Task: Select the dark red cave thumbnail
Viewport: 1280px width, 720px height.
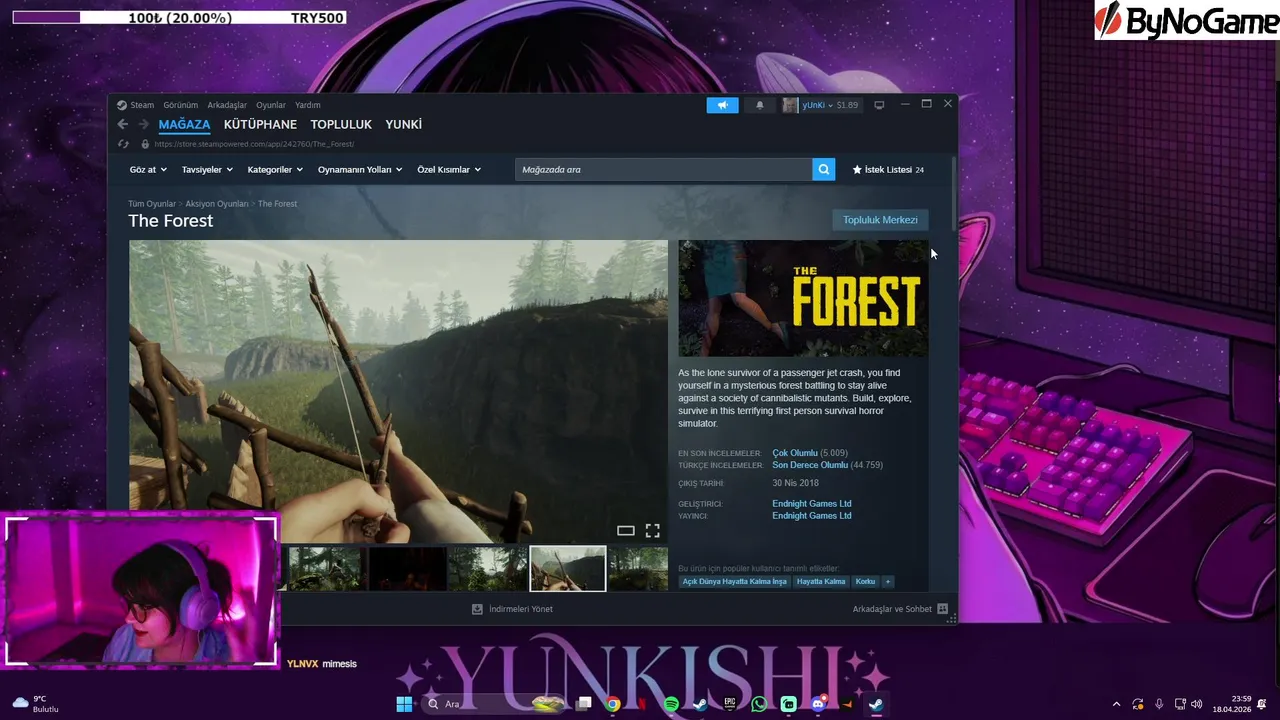Action: tap(407, 568)
